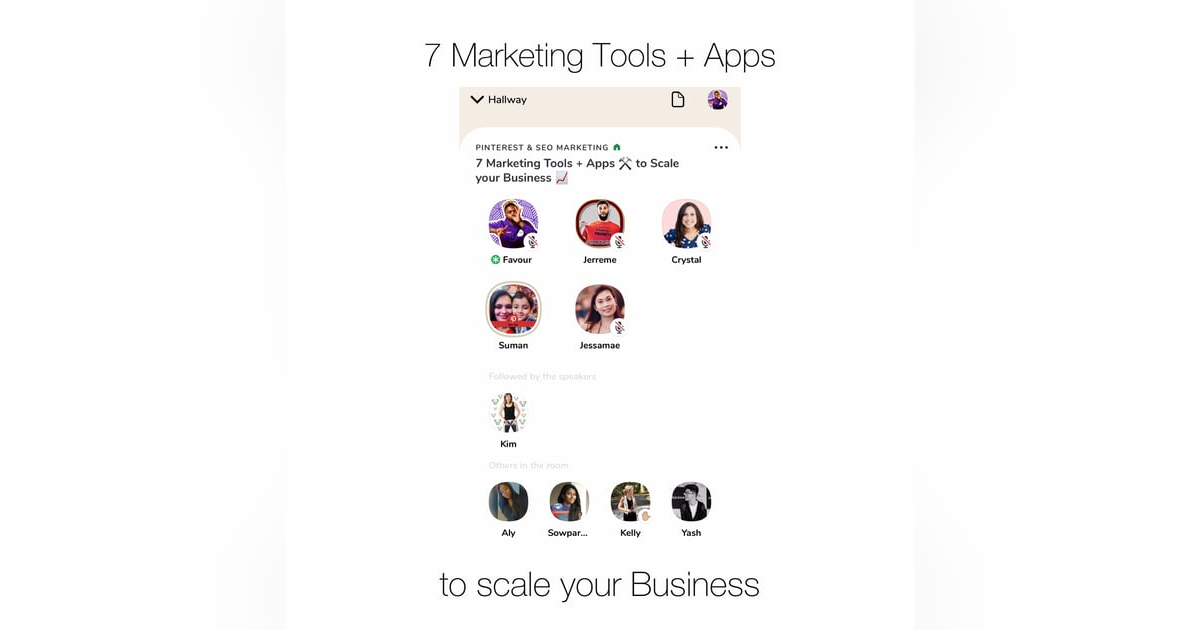Screen dimensions: 1200x630
Task: Open Suman's avatar
Action: [513, 309]
